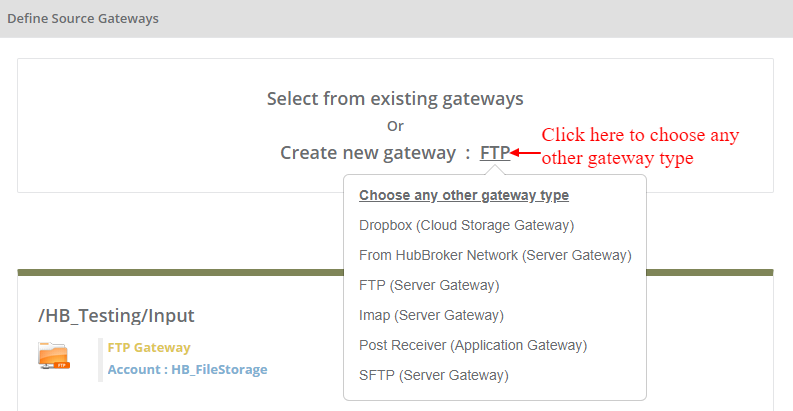Click the Create new gateway label
793x411 pixels.
click(x=367, y=153)
